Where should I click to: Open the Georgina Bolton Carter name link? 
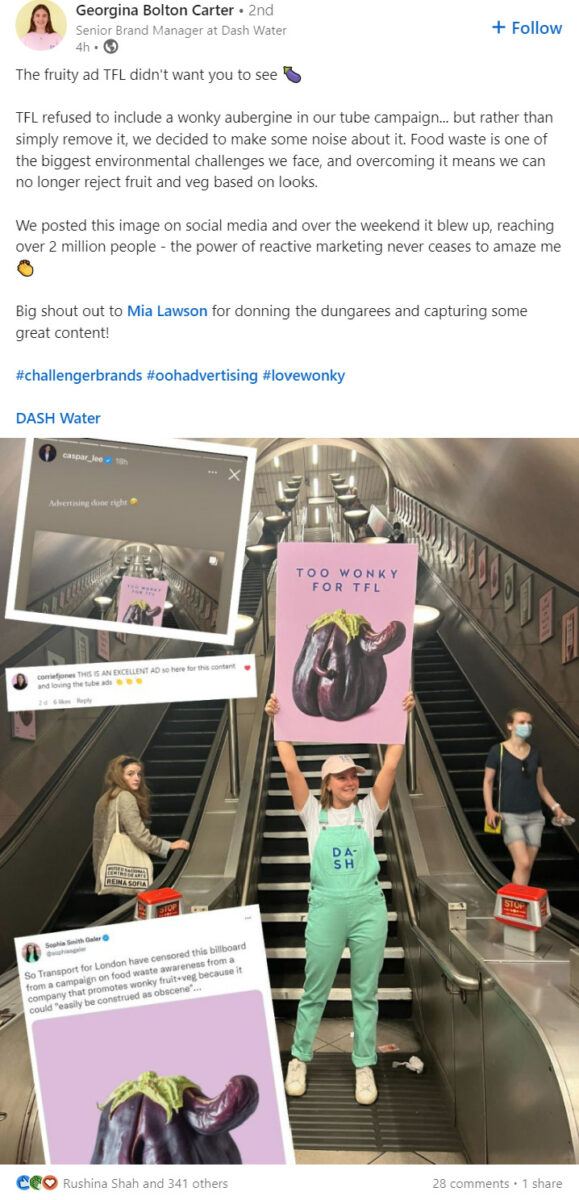pyautogui.click(x=154, y=10)
